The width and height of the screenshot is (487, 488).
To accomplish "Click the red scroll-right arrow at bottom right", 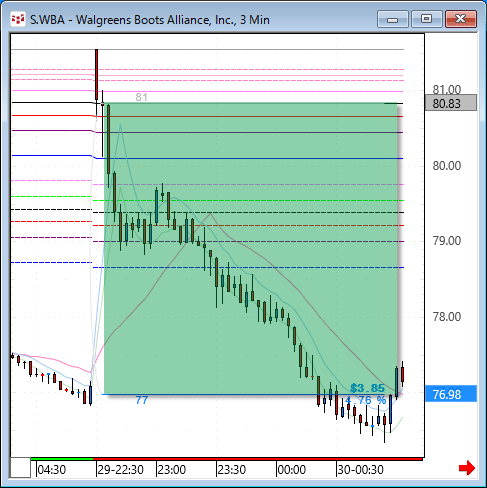I will (x=467, y=468).
